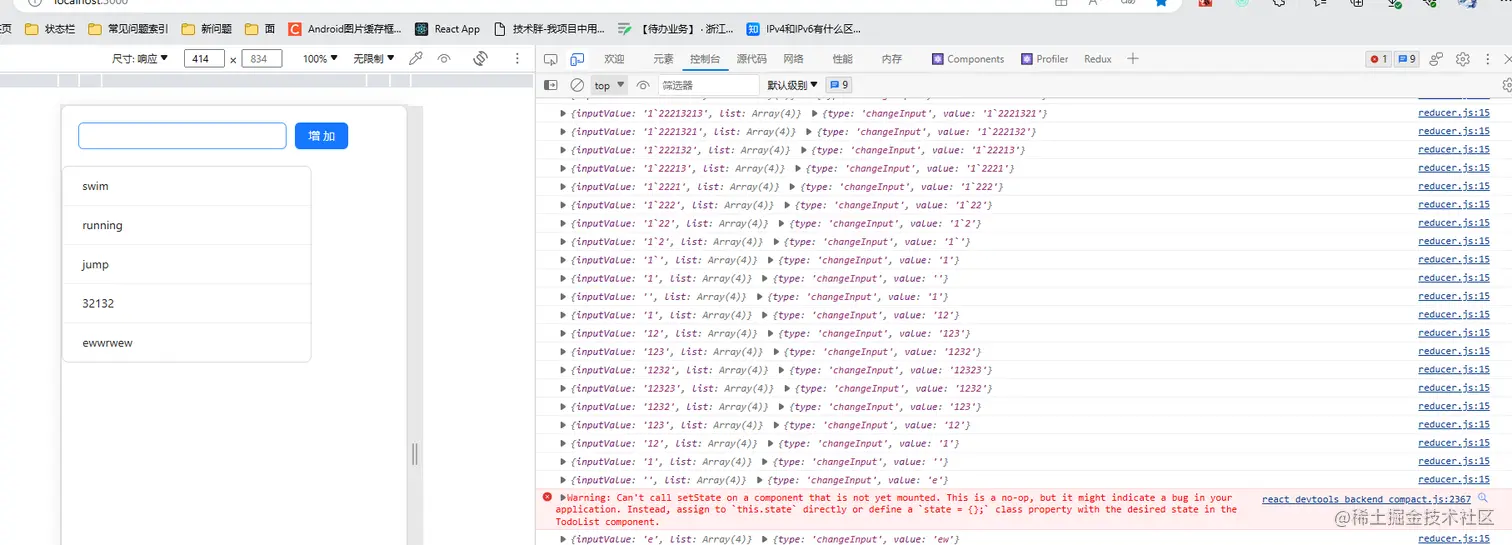Image resolution: width=1512 pixels, height=545 pixels.
Task: Open the Components tab
Action: tap(968, 59)
